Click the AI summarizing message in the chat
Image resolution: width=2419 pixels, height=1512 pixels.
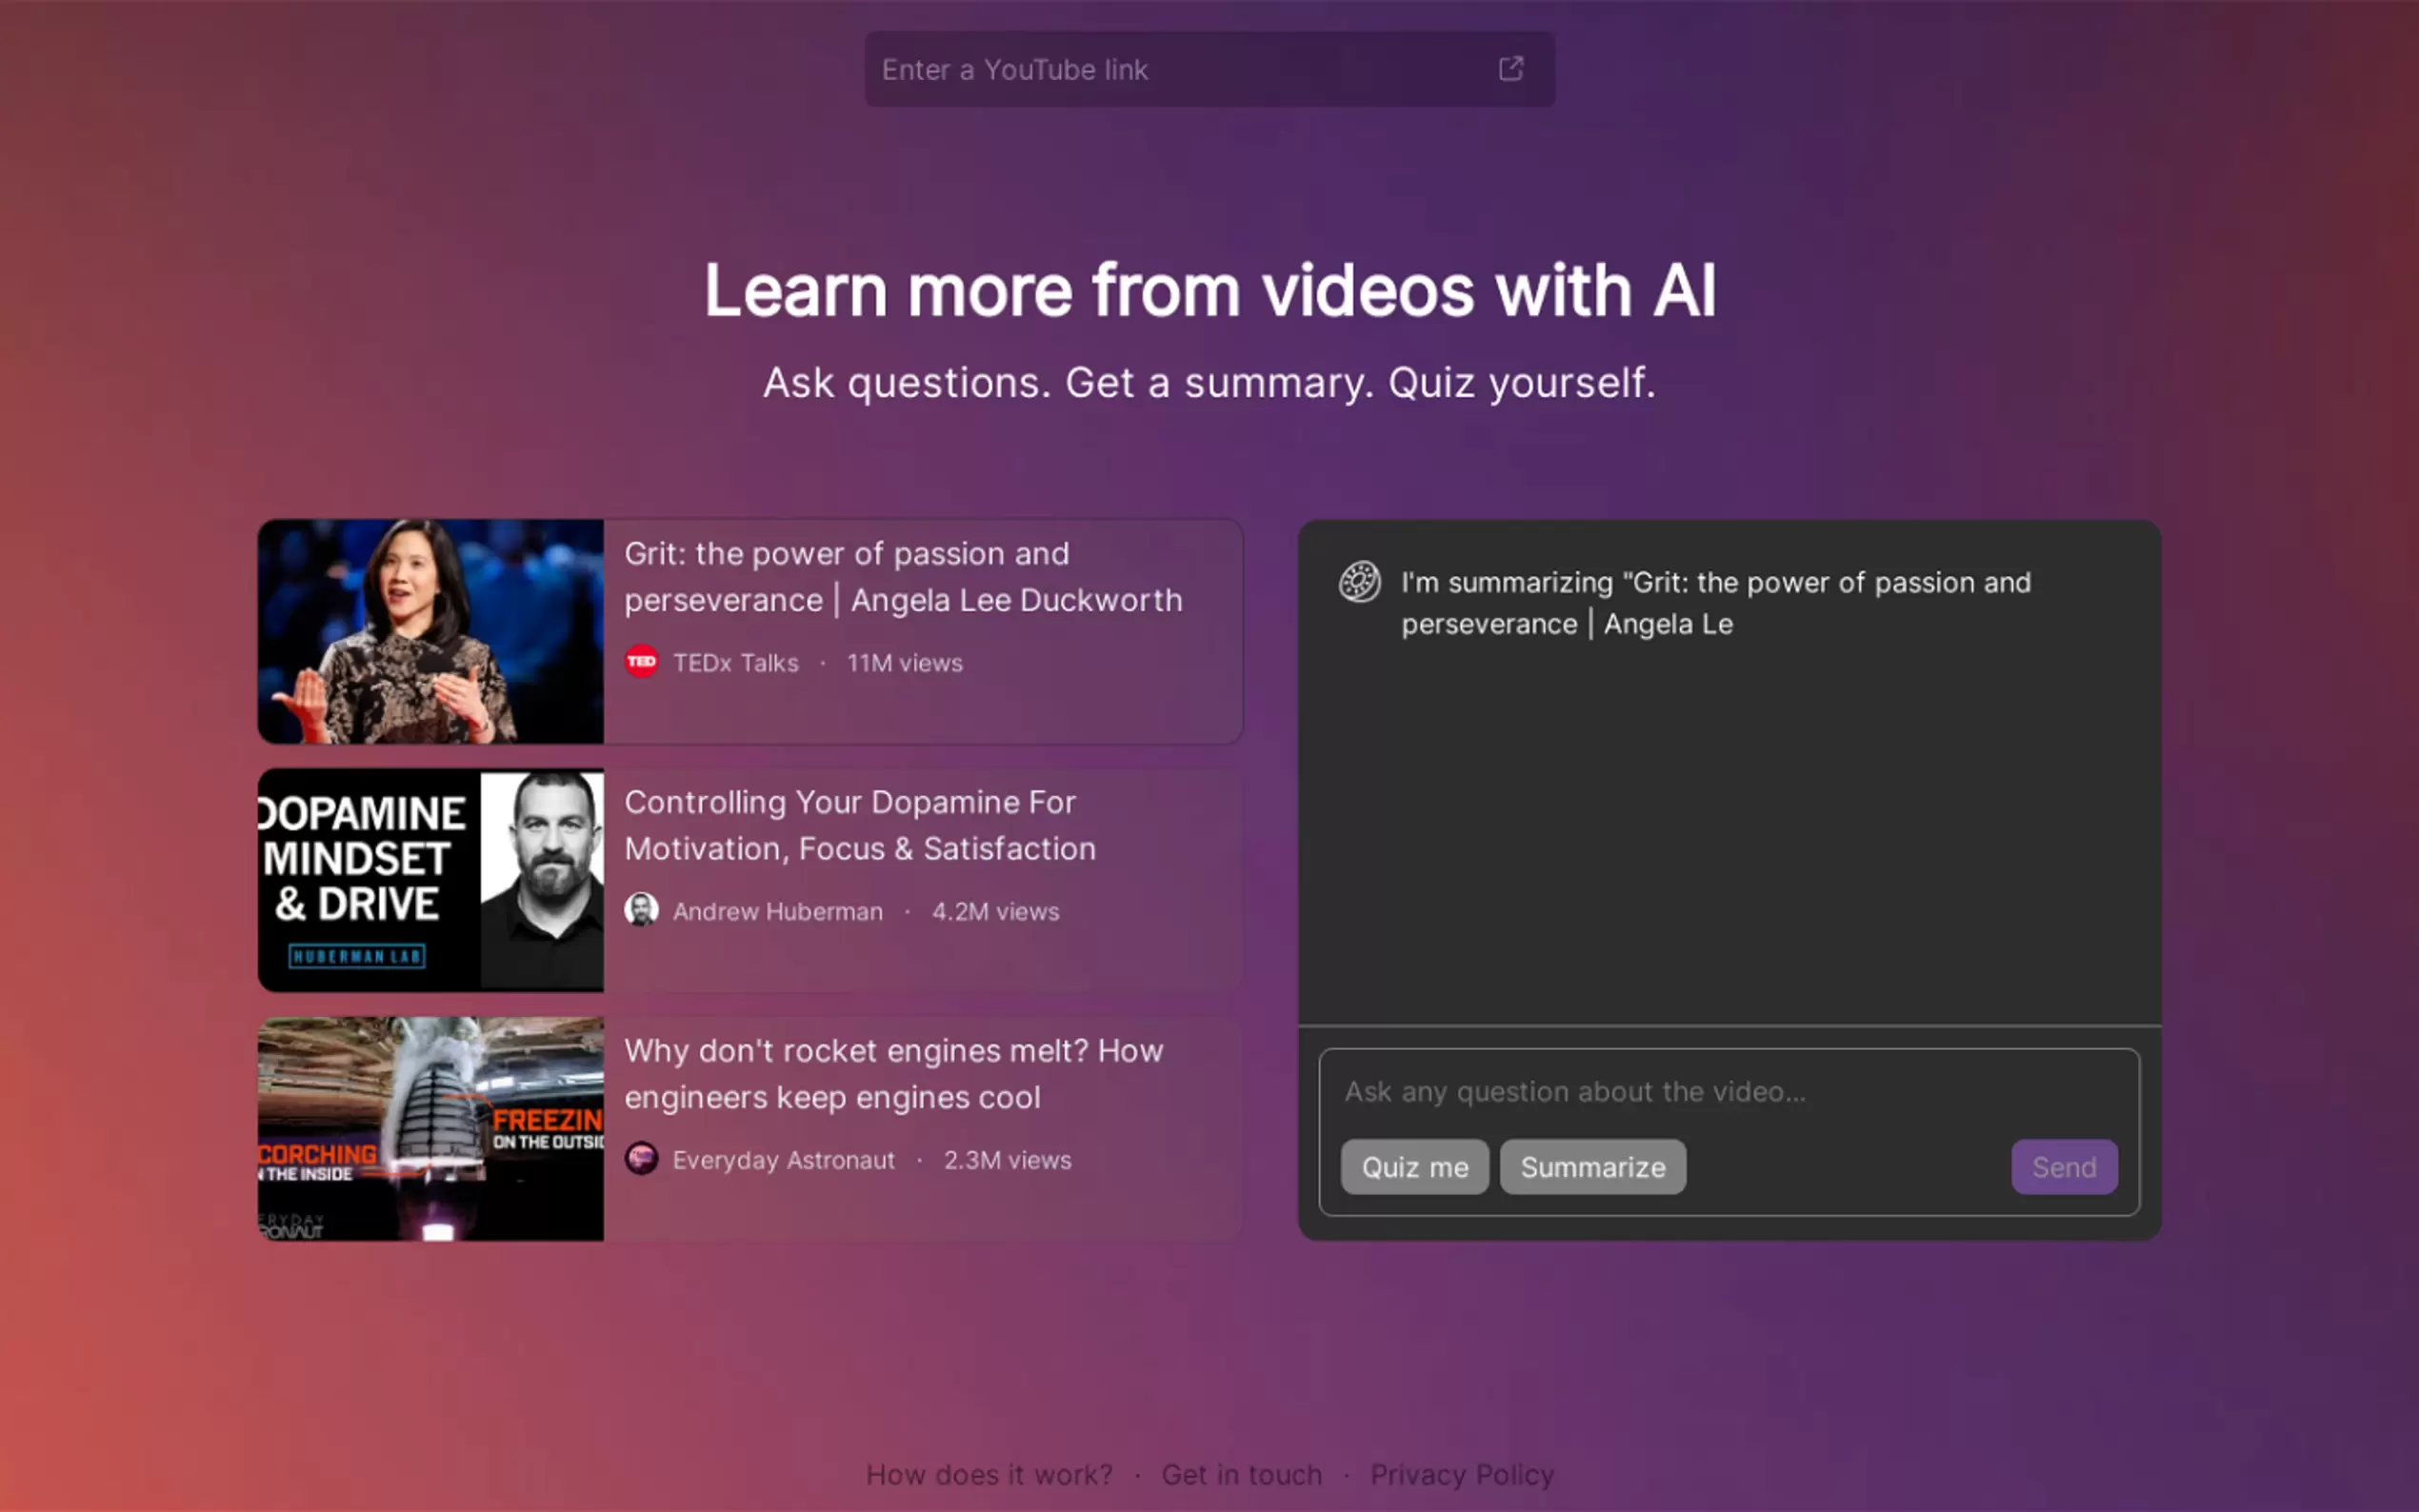pyautogui.click(x=1716, y=602)
